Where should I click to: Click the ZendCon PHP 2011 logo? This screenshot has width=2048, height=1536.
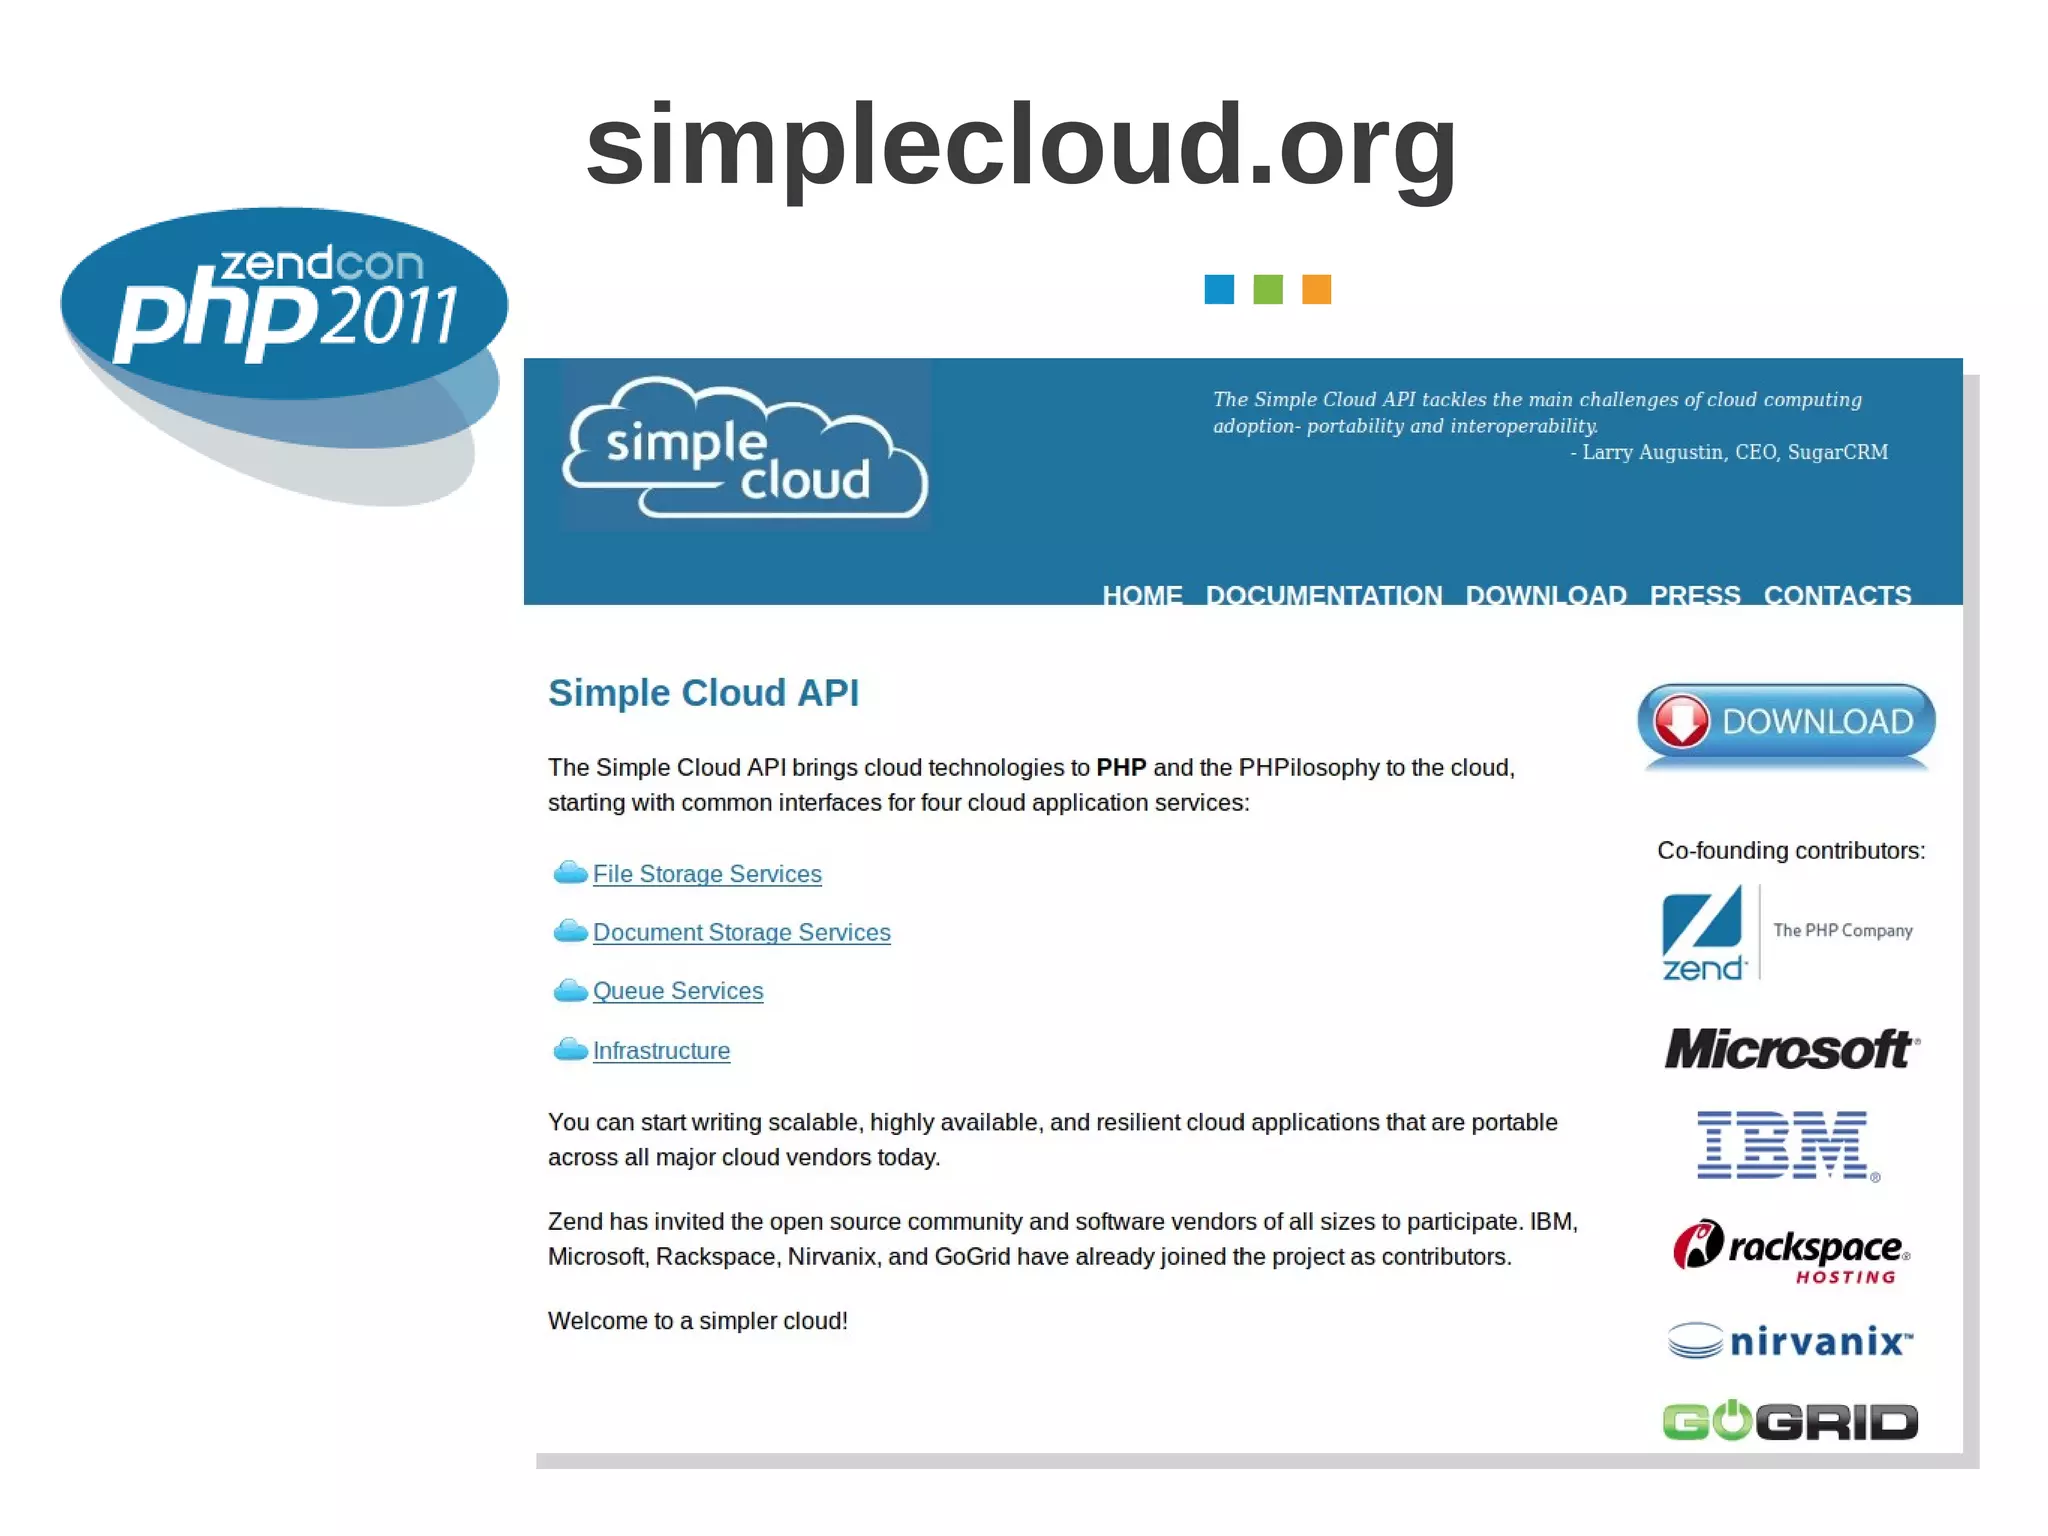[284, 355]
